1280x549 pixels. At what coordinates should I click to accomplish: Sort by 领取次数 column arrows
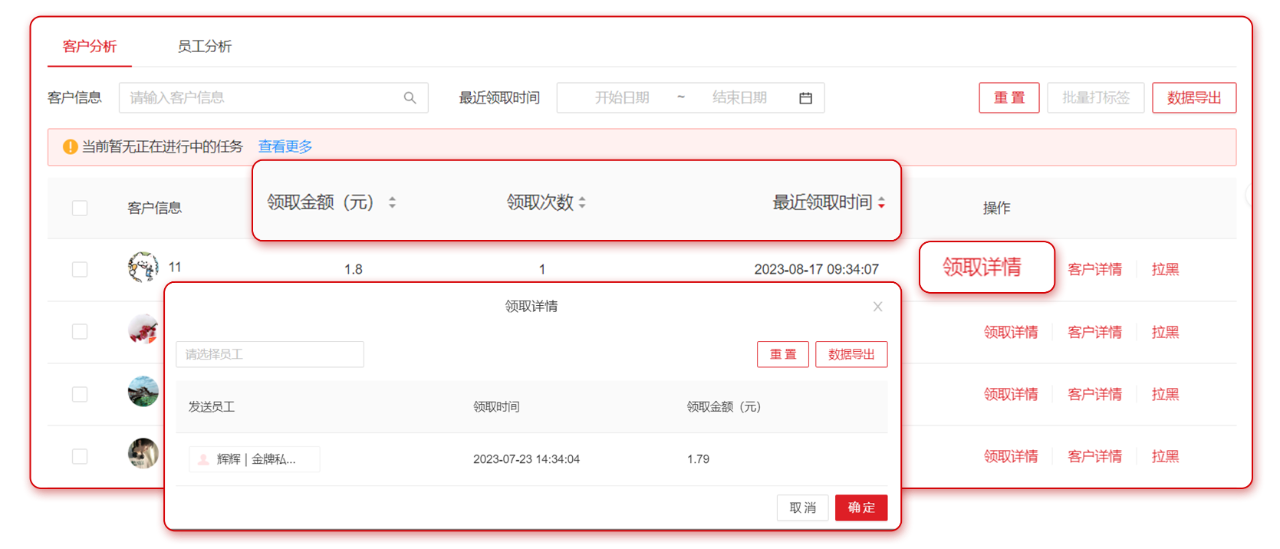click(x=582, y=202)
